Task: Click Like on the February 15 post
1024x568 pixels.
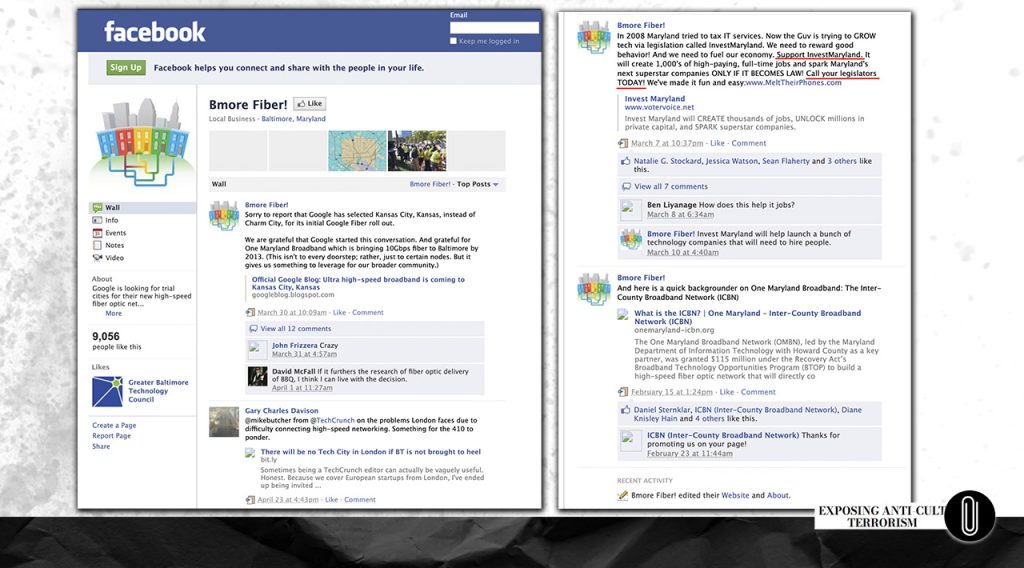Action: point(727,392)
